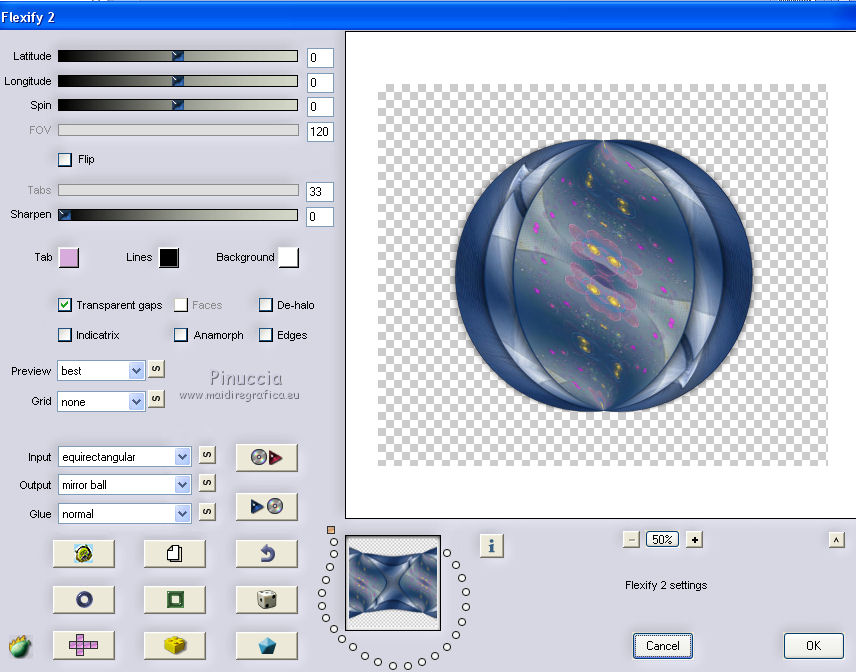
Task: Pick the Lines color swatch
Action: pos(169,258)
